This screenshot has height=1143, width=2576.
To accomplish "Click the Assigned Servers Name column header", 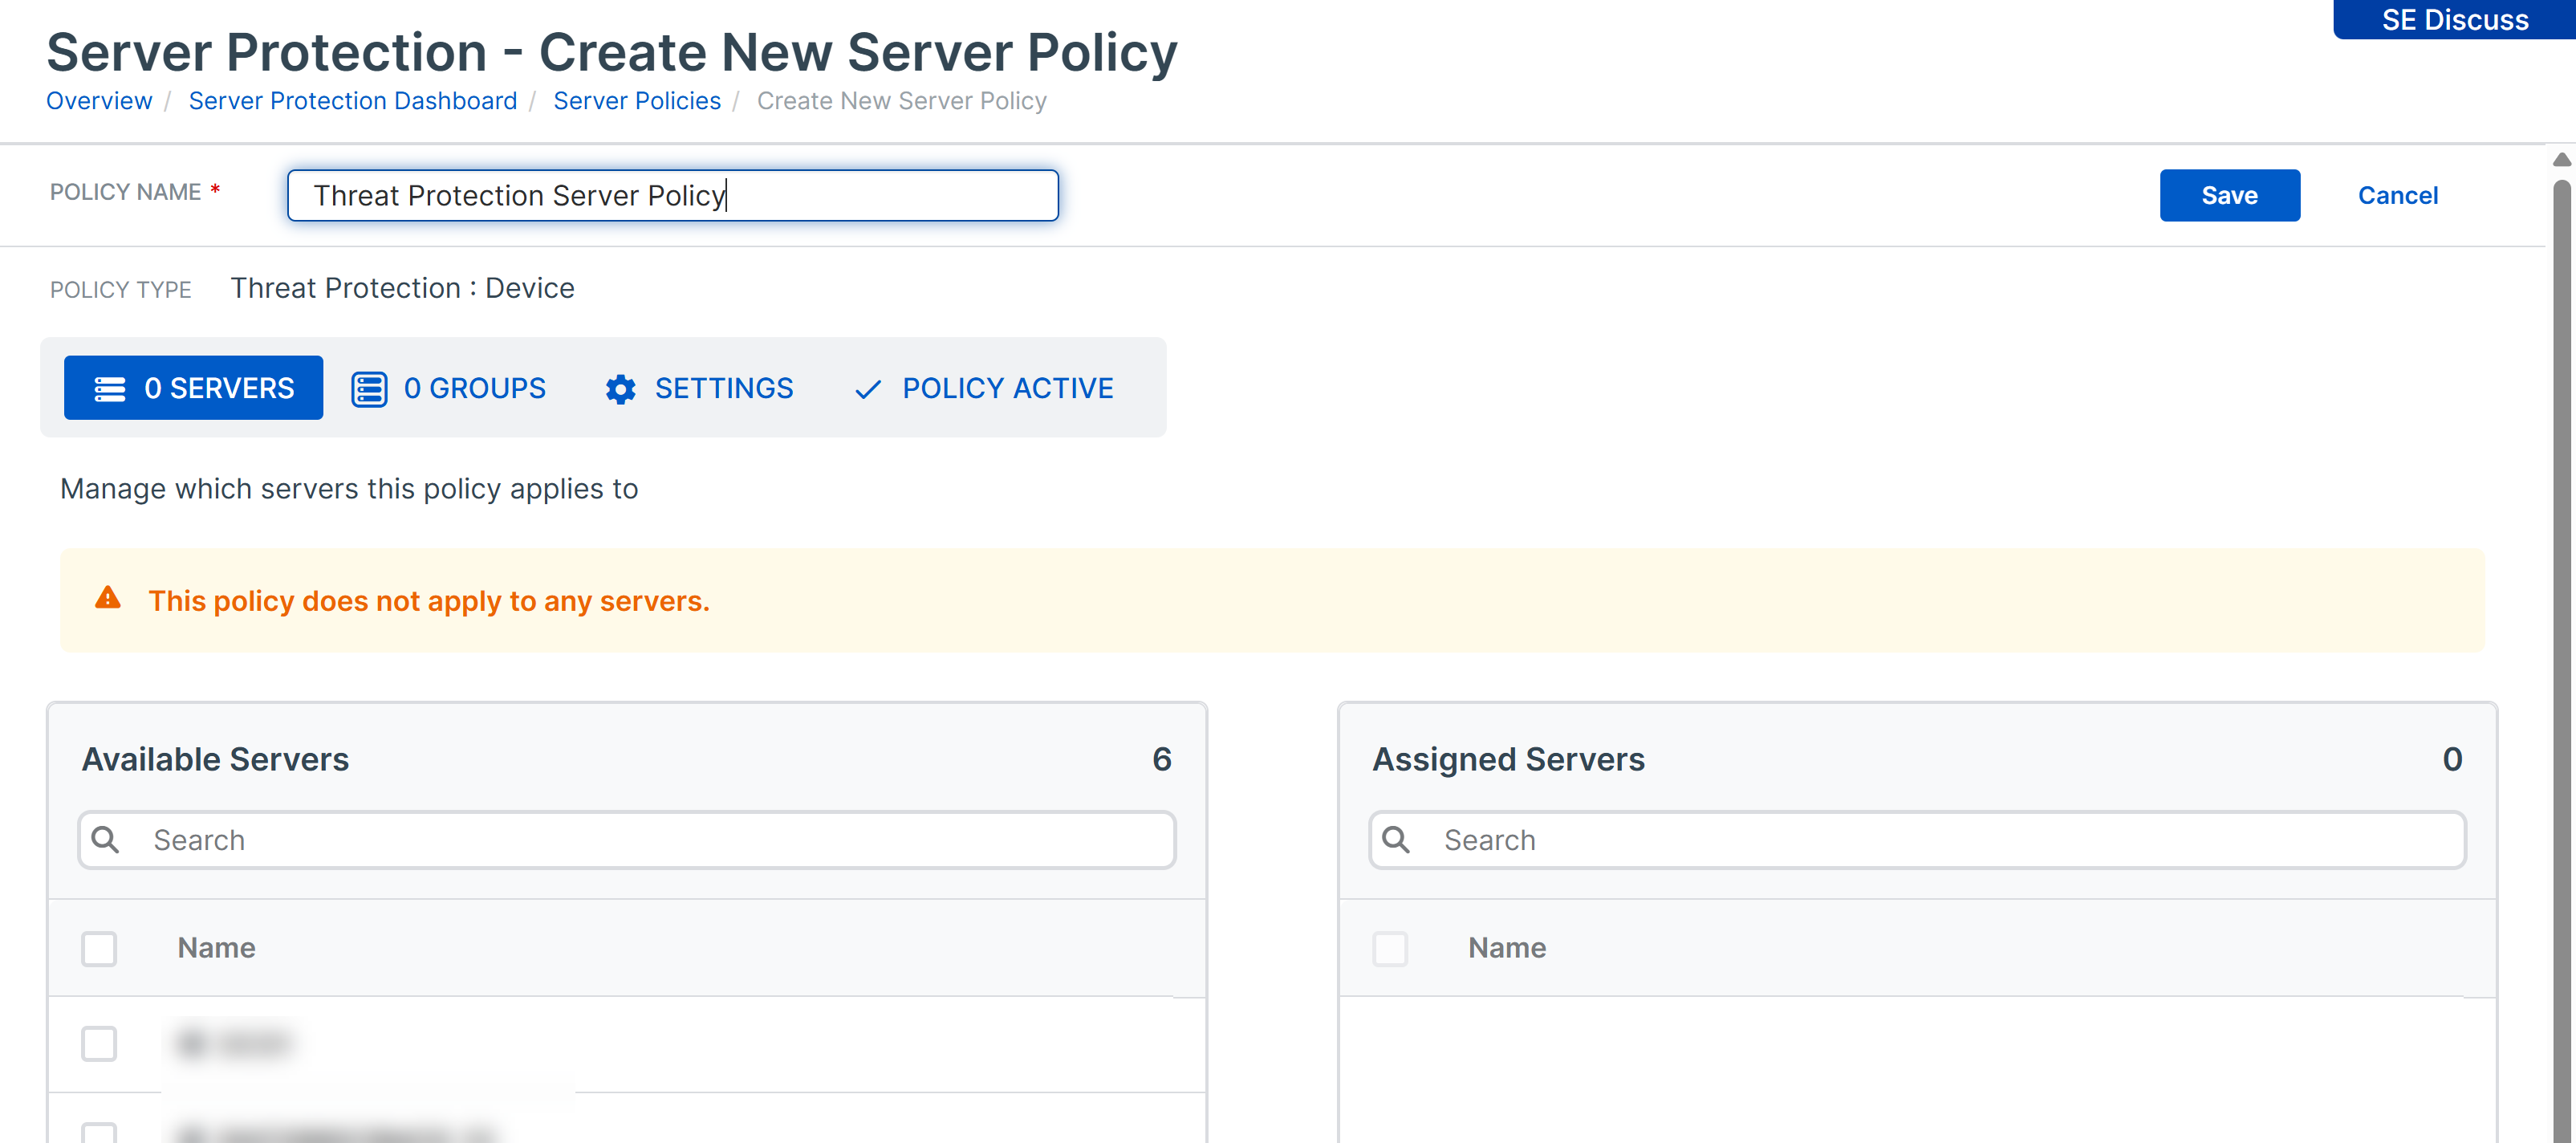I will (x=1507, y=948).
